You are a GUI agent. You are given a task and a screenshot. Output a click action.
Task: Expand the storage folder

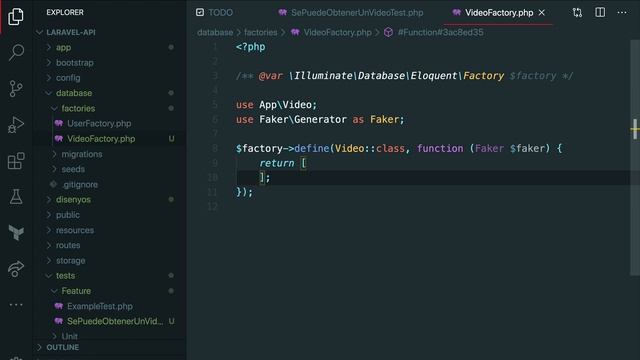tap(71, 260)
